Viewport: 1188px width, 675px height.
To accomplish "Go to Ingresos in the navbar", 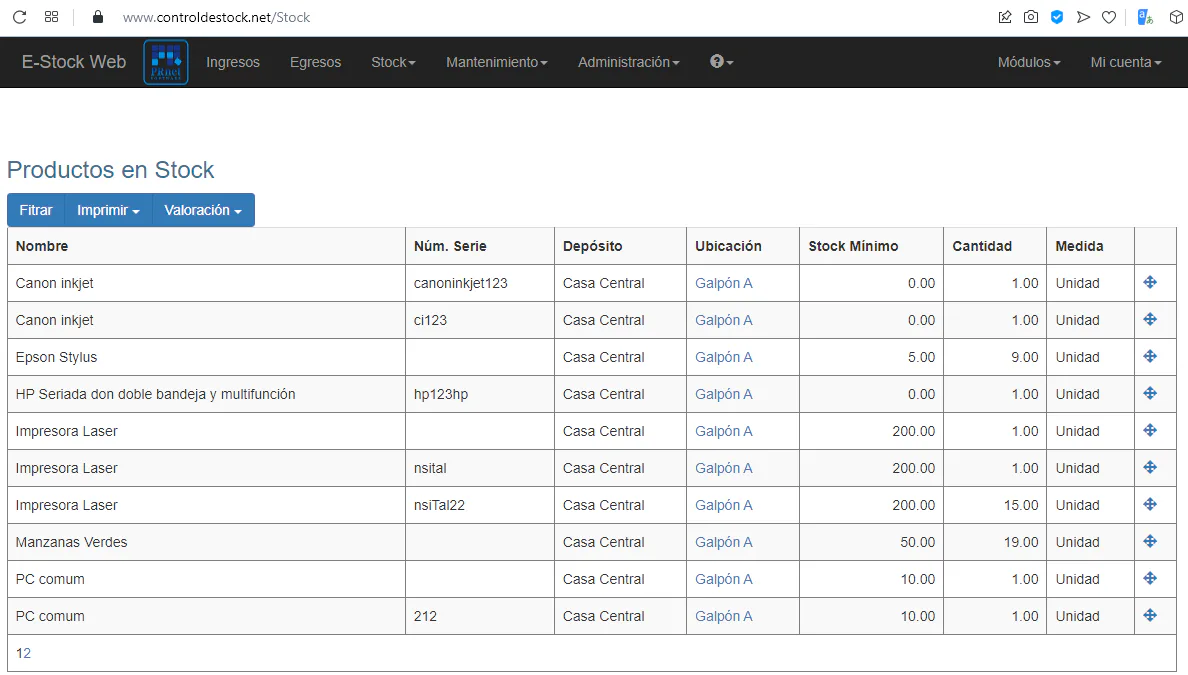I will [233, 62].
